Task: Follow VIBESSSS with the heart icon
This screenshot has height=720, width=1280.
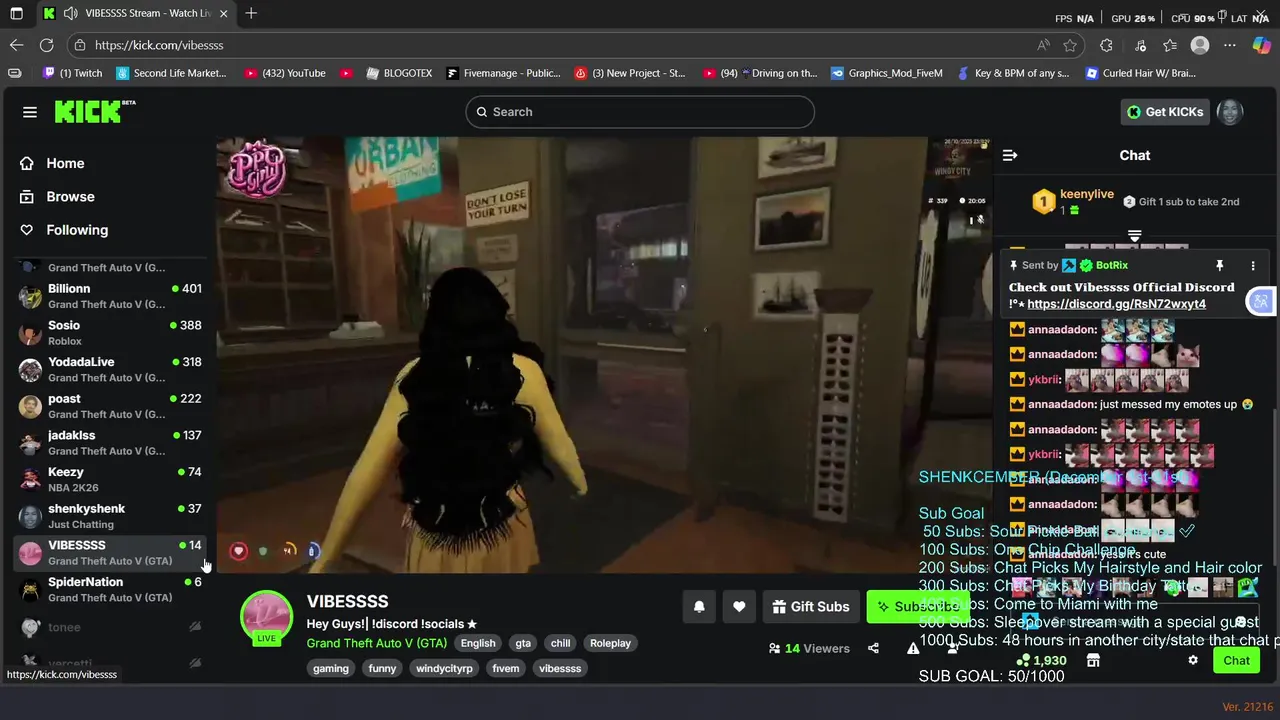Action: 739,606
